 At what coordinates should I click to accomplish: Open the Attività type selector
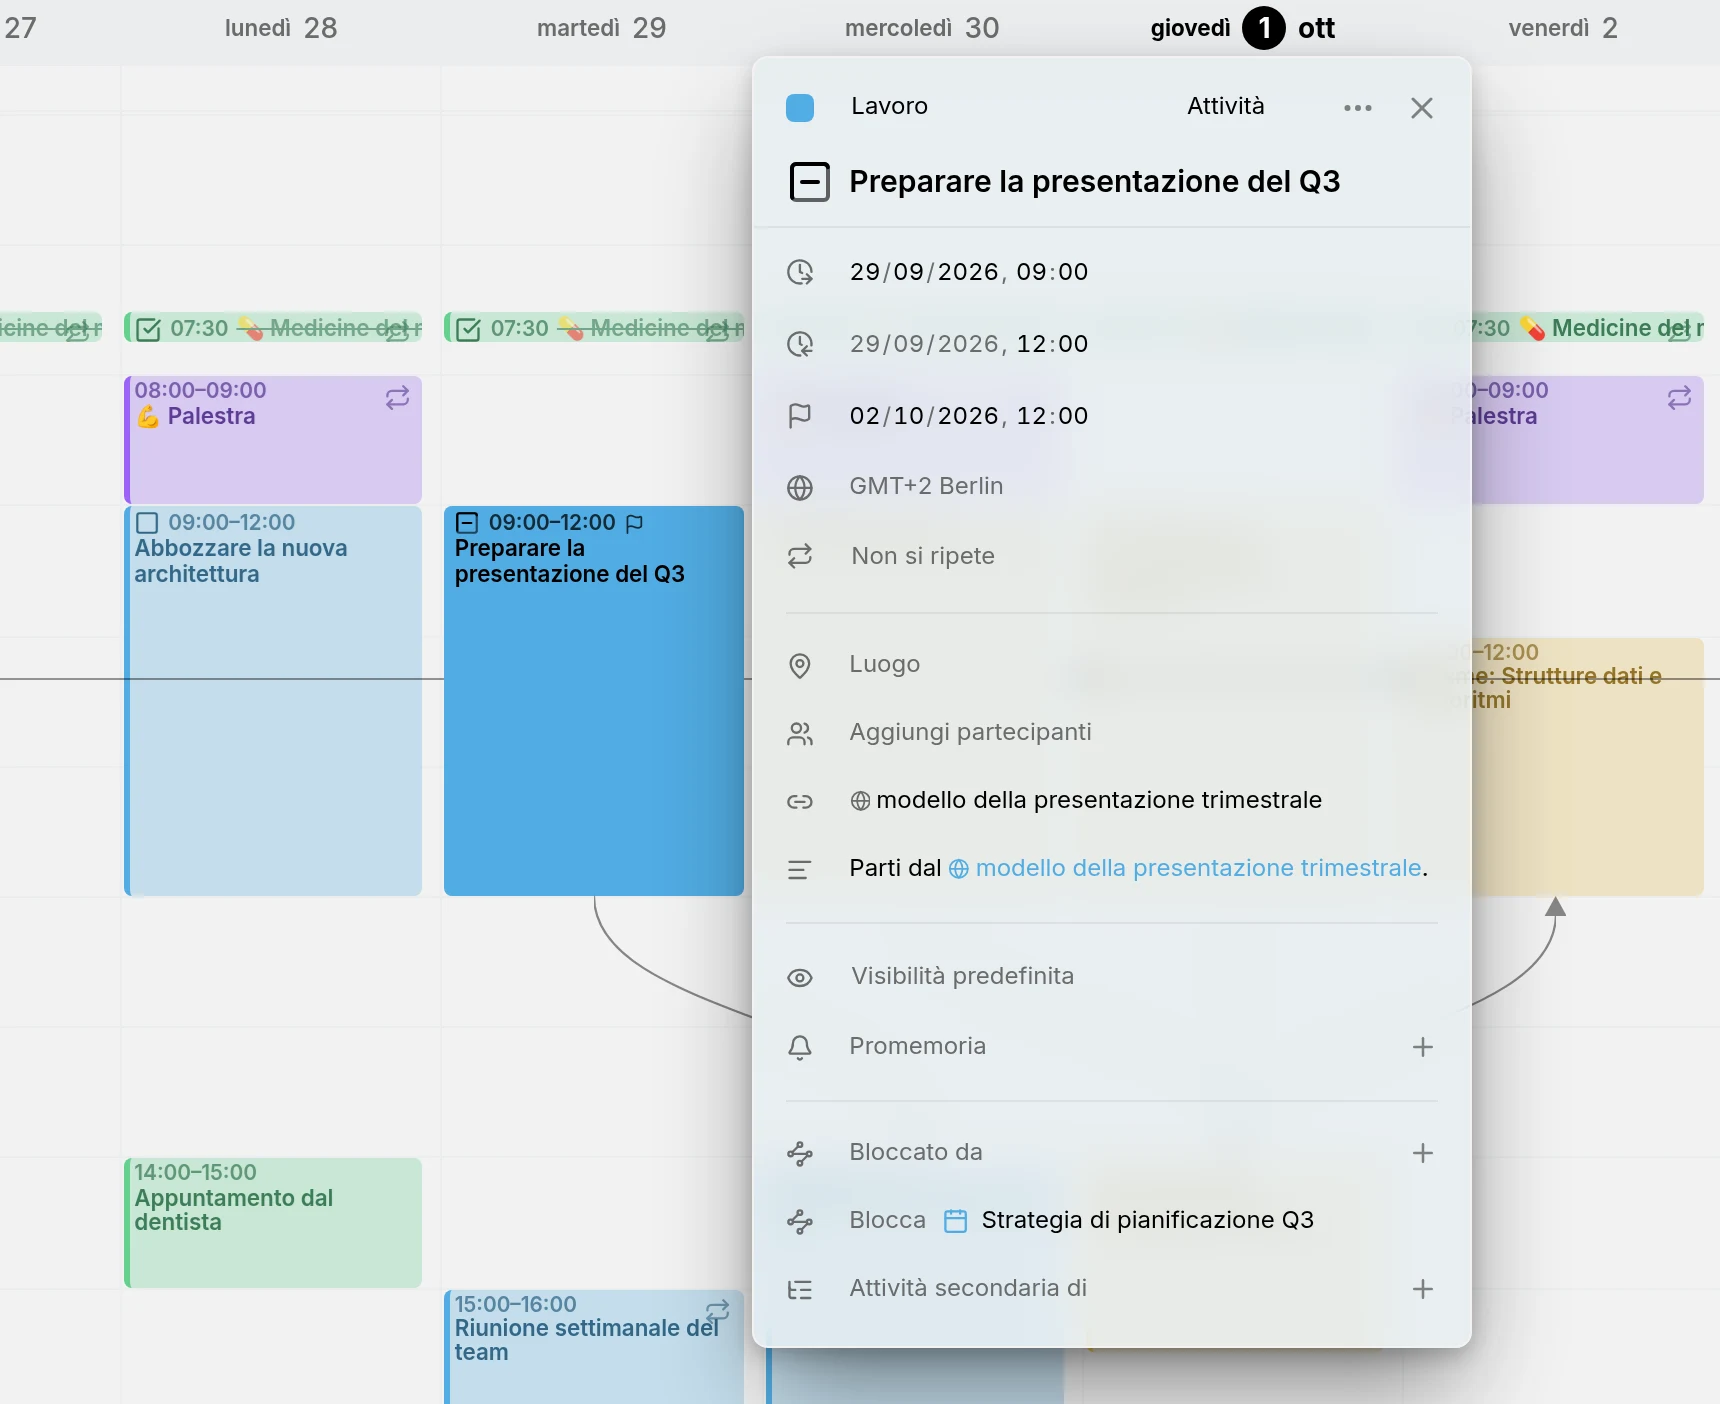1225,106
